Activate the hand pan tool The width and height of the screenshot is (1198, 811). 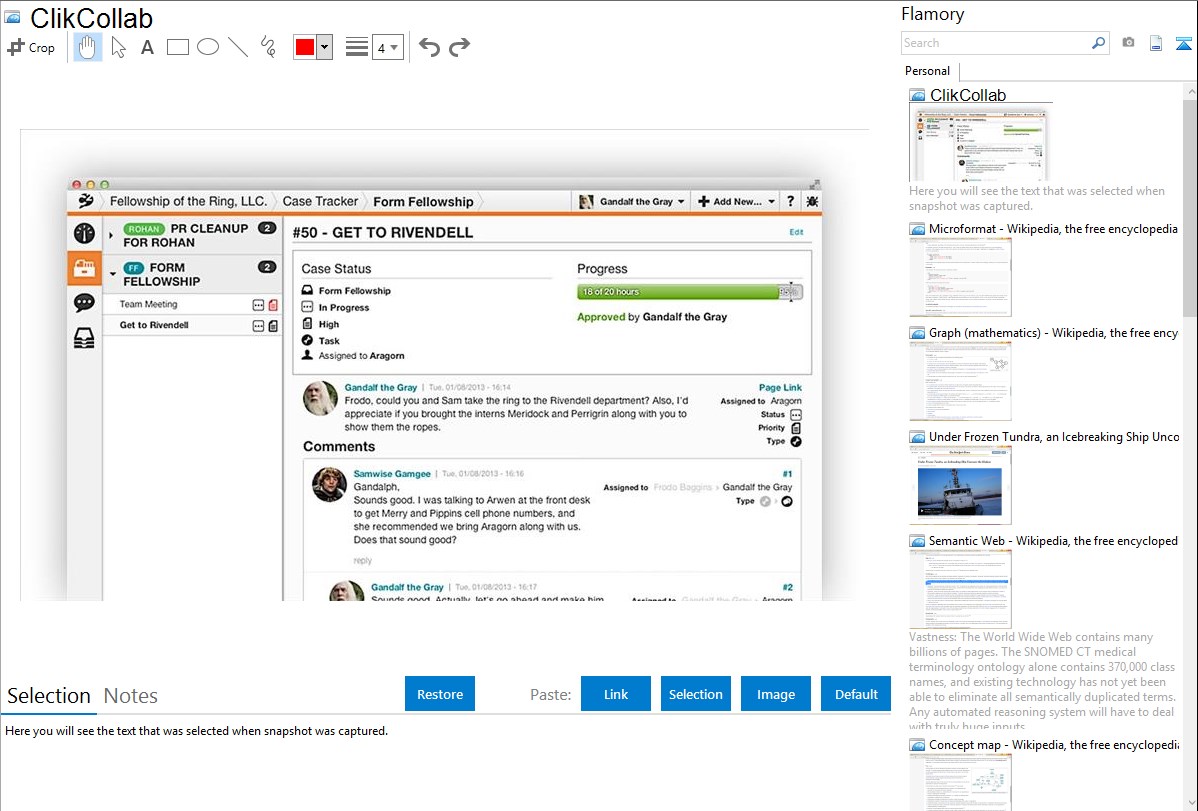pyautogui.click(x=88, y=47)
